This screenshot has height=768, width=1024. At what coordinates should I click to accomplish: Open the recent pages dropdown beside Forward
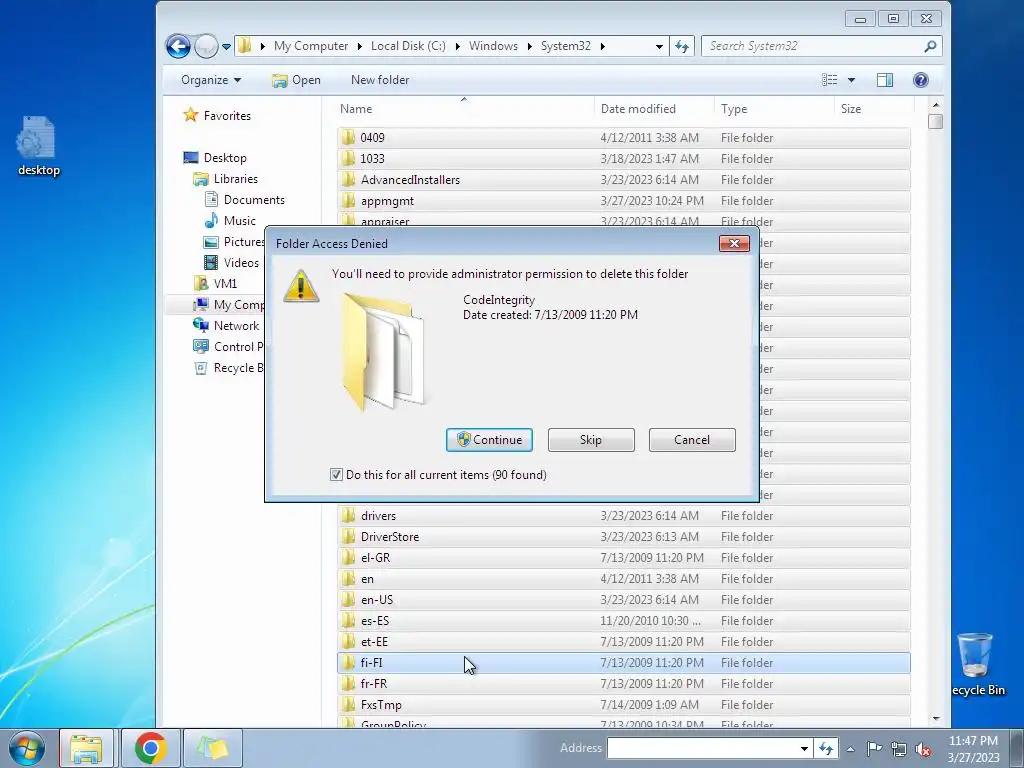click(226, 47)
